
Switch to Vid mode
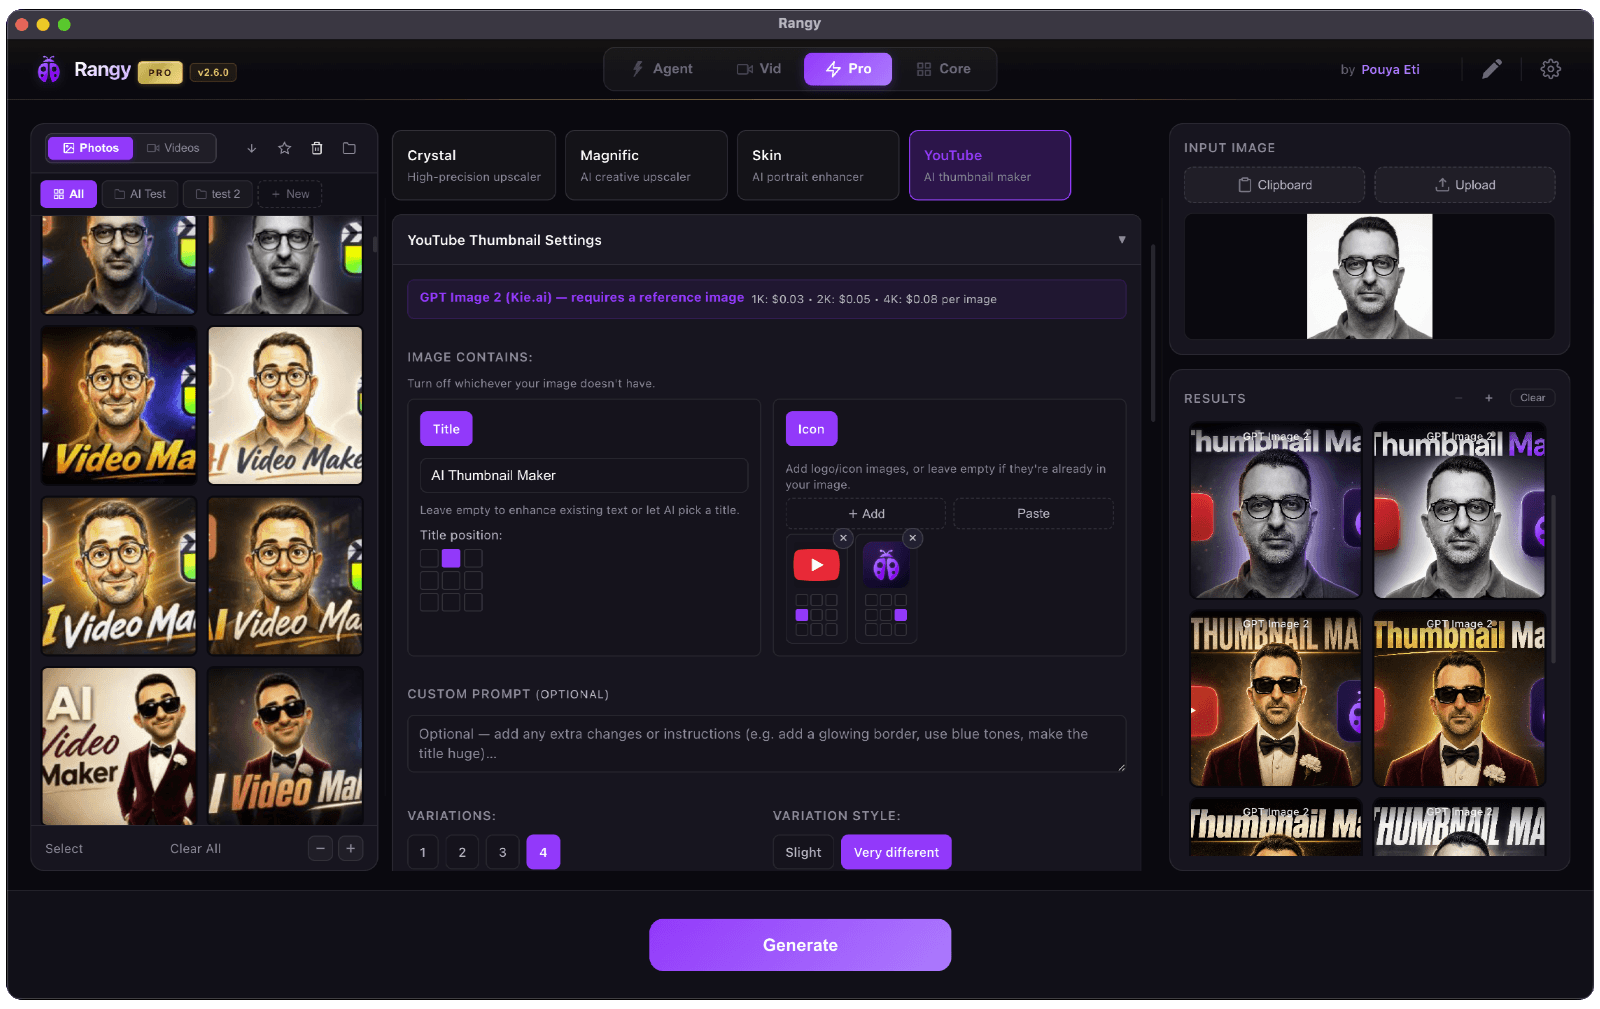tap(759, 69)
